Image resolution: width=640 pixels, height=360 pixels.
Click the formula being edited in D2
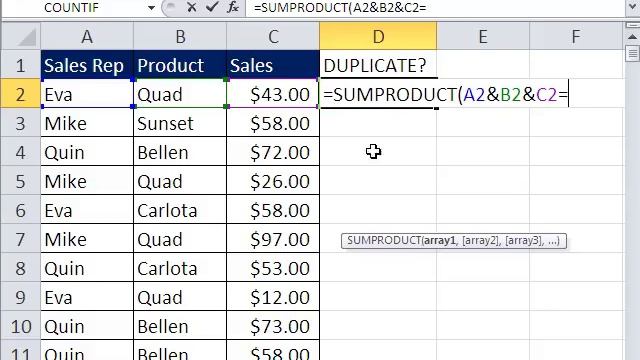click(445, 95)
